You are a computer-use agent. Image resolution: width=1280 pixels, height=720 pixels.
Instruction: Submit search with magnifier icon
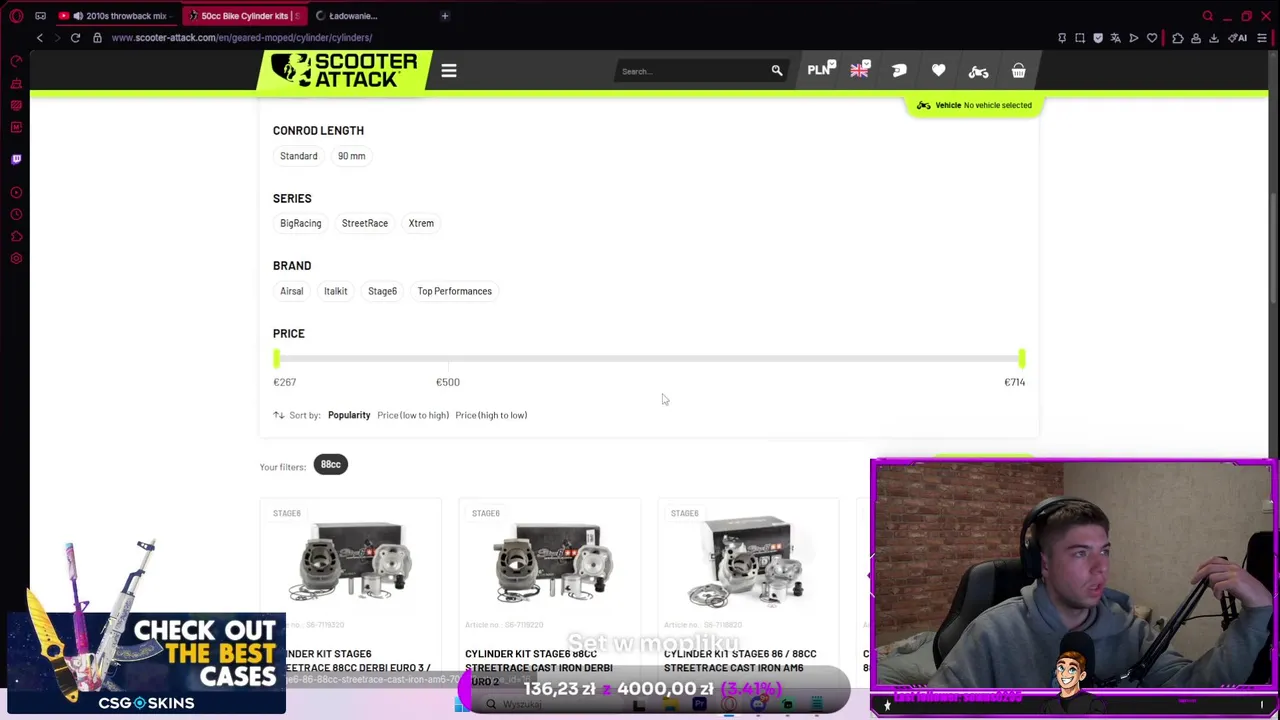777,71
